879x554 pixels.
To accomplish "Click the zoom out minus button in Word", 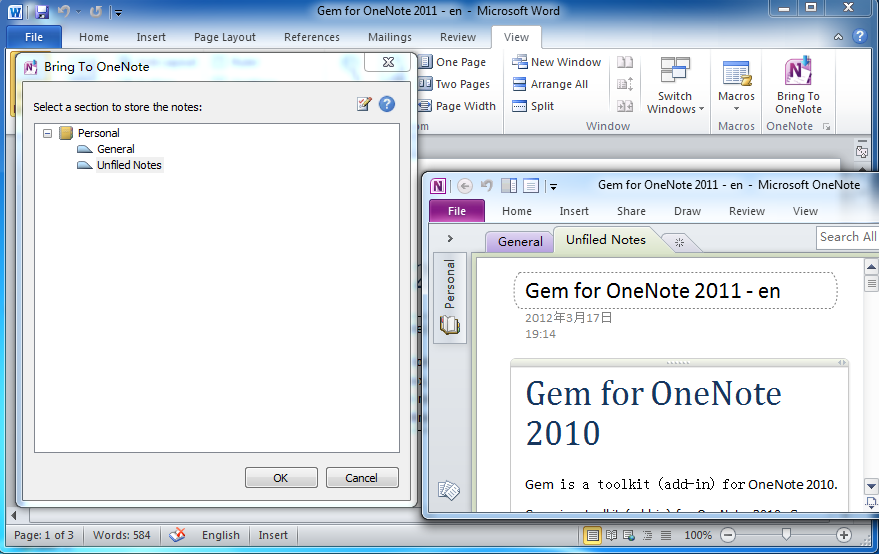I will pyautogui.click(x=728, y=535).
